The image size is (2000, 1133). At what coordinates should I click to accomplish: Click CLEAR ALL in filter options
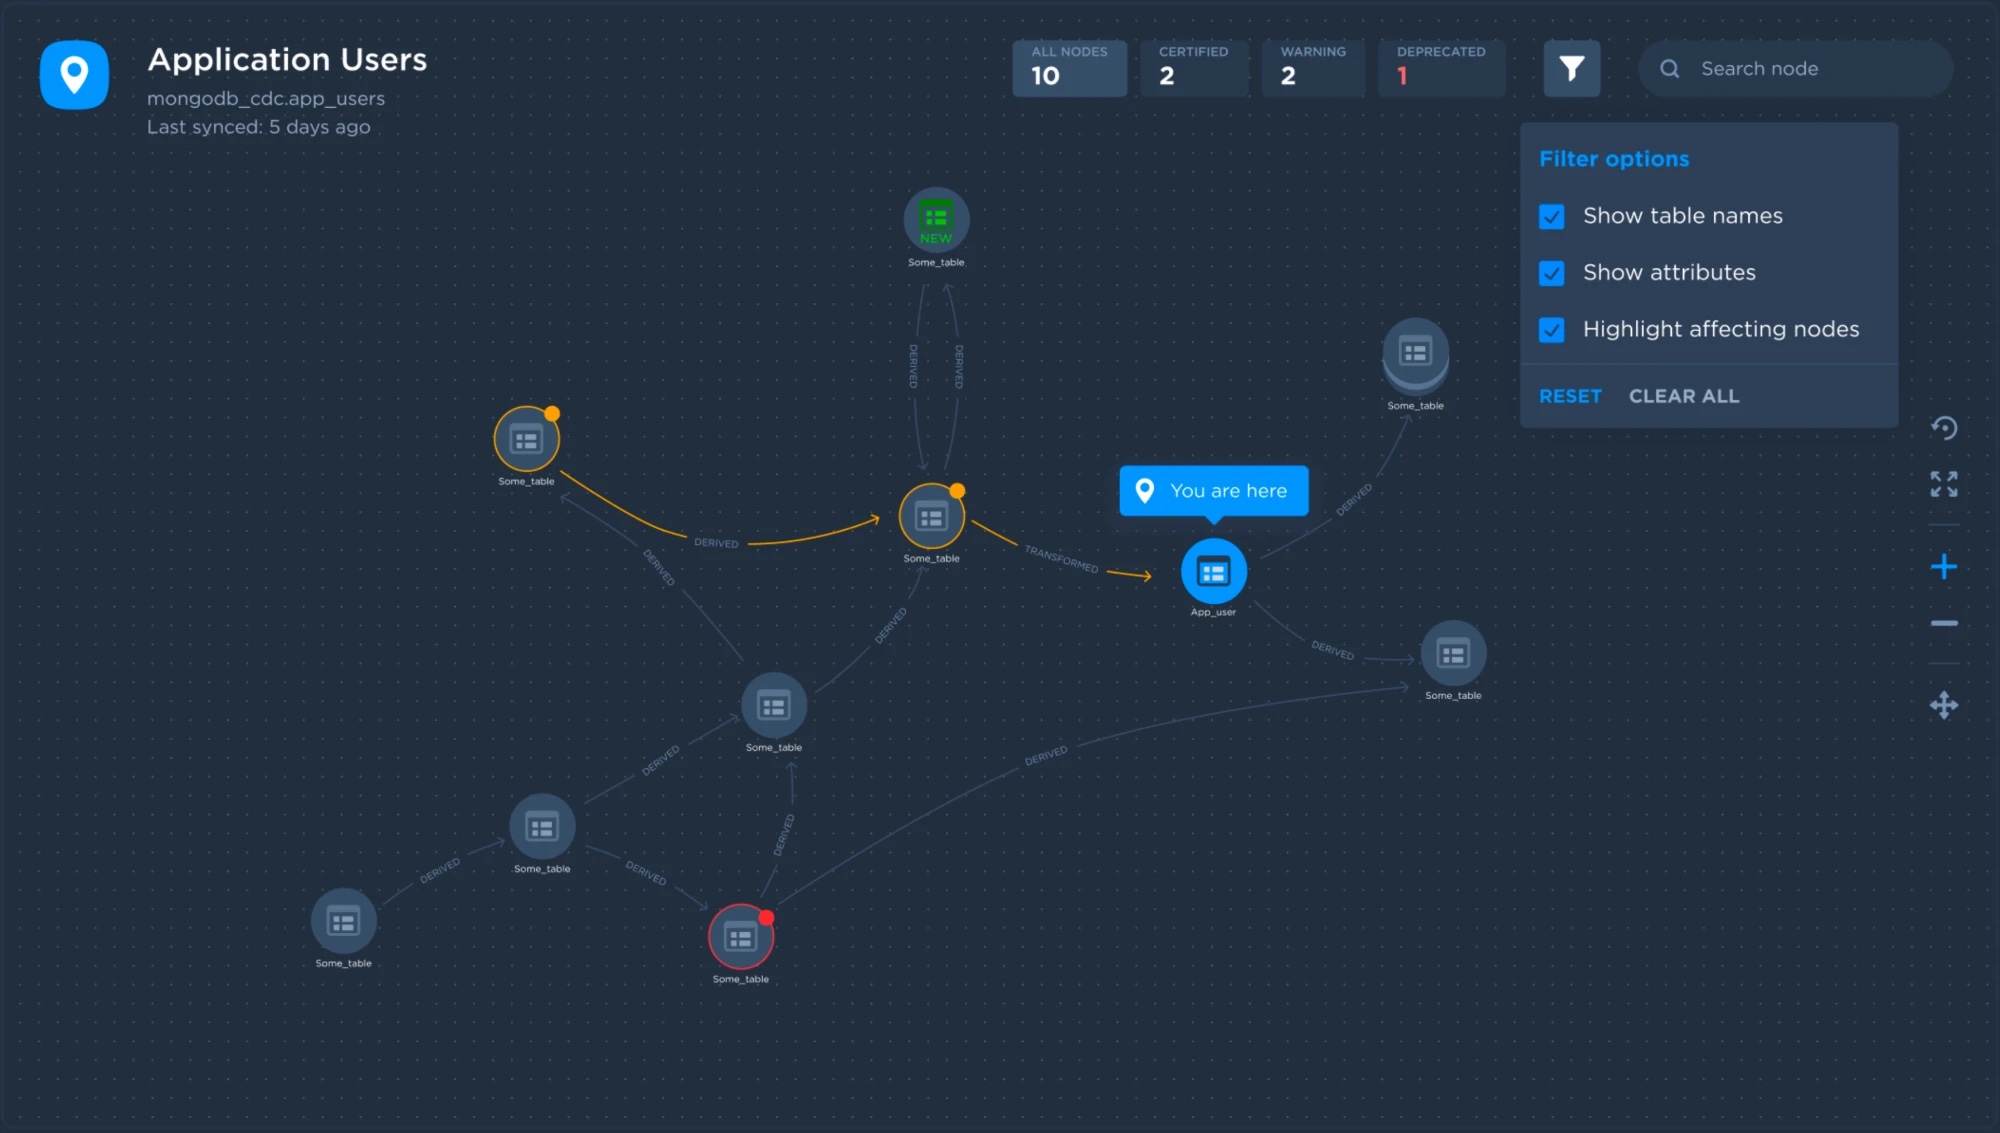(1684, 396)
